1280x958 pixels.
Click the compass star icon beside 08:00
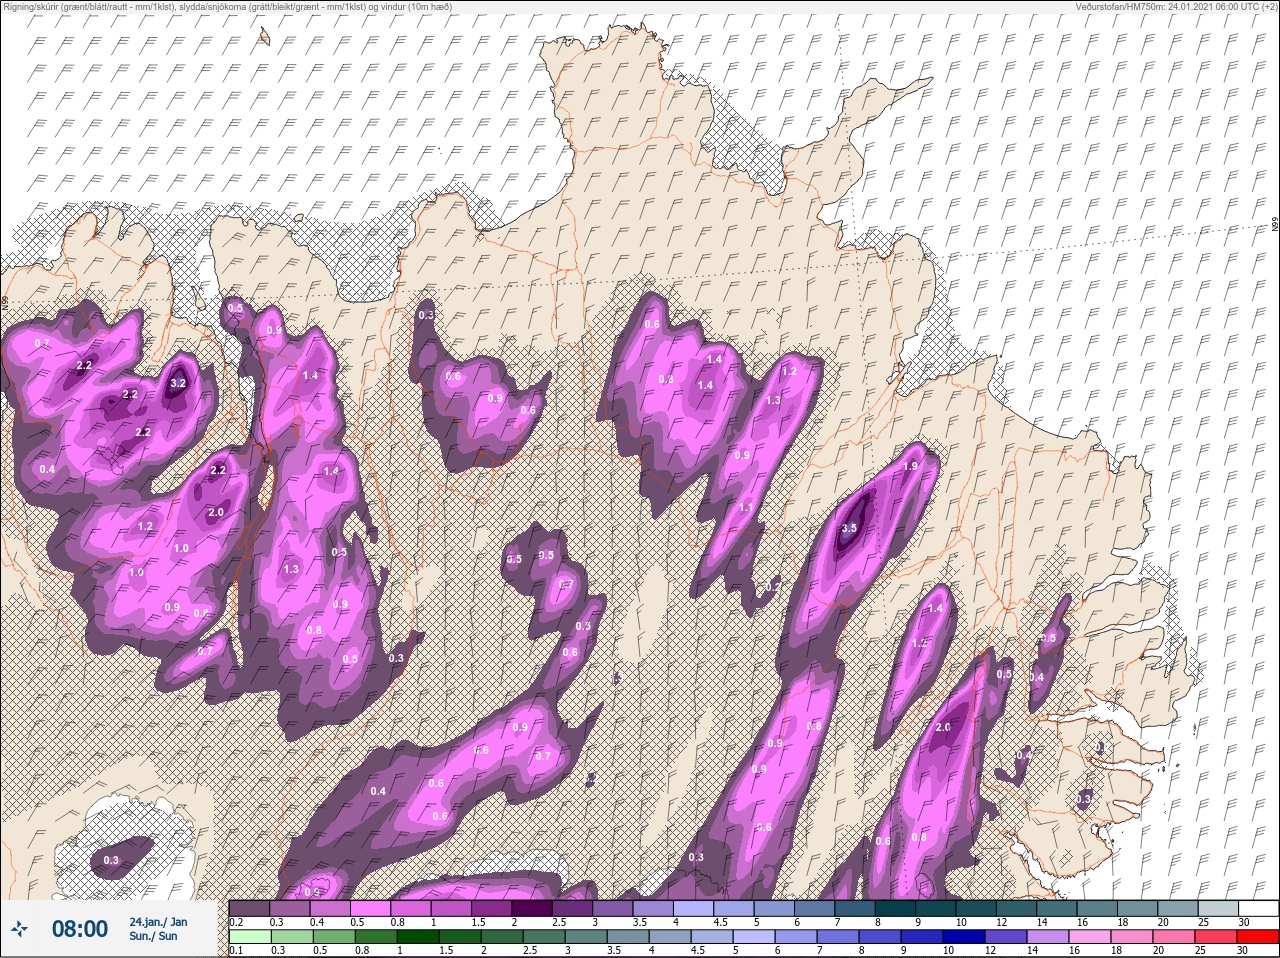19,930
